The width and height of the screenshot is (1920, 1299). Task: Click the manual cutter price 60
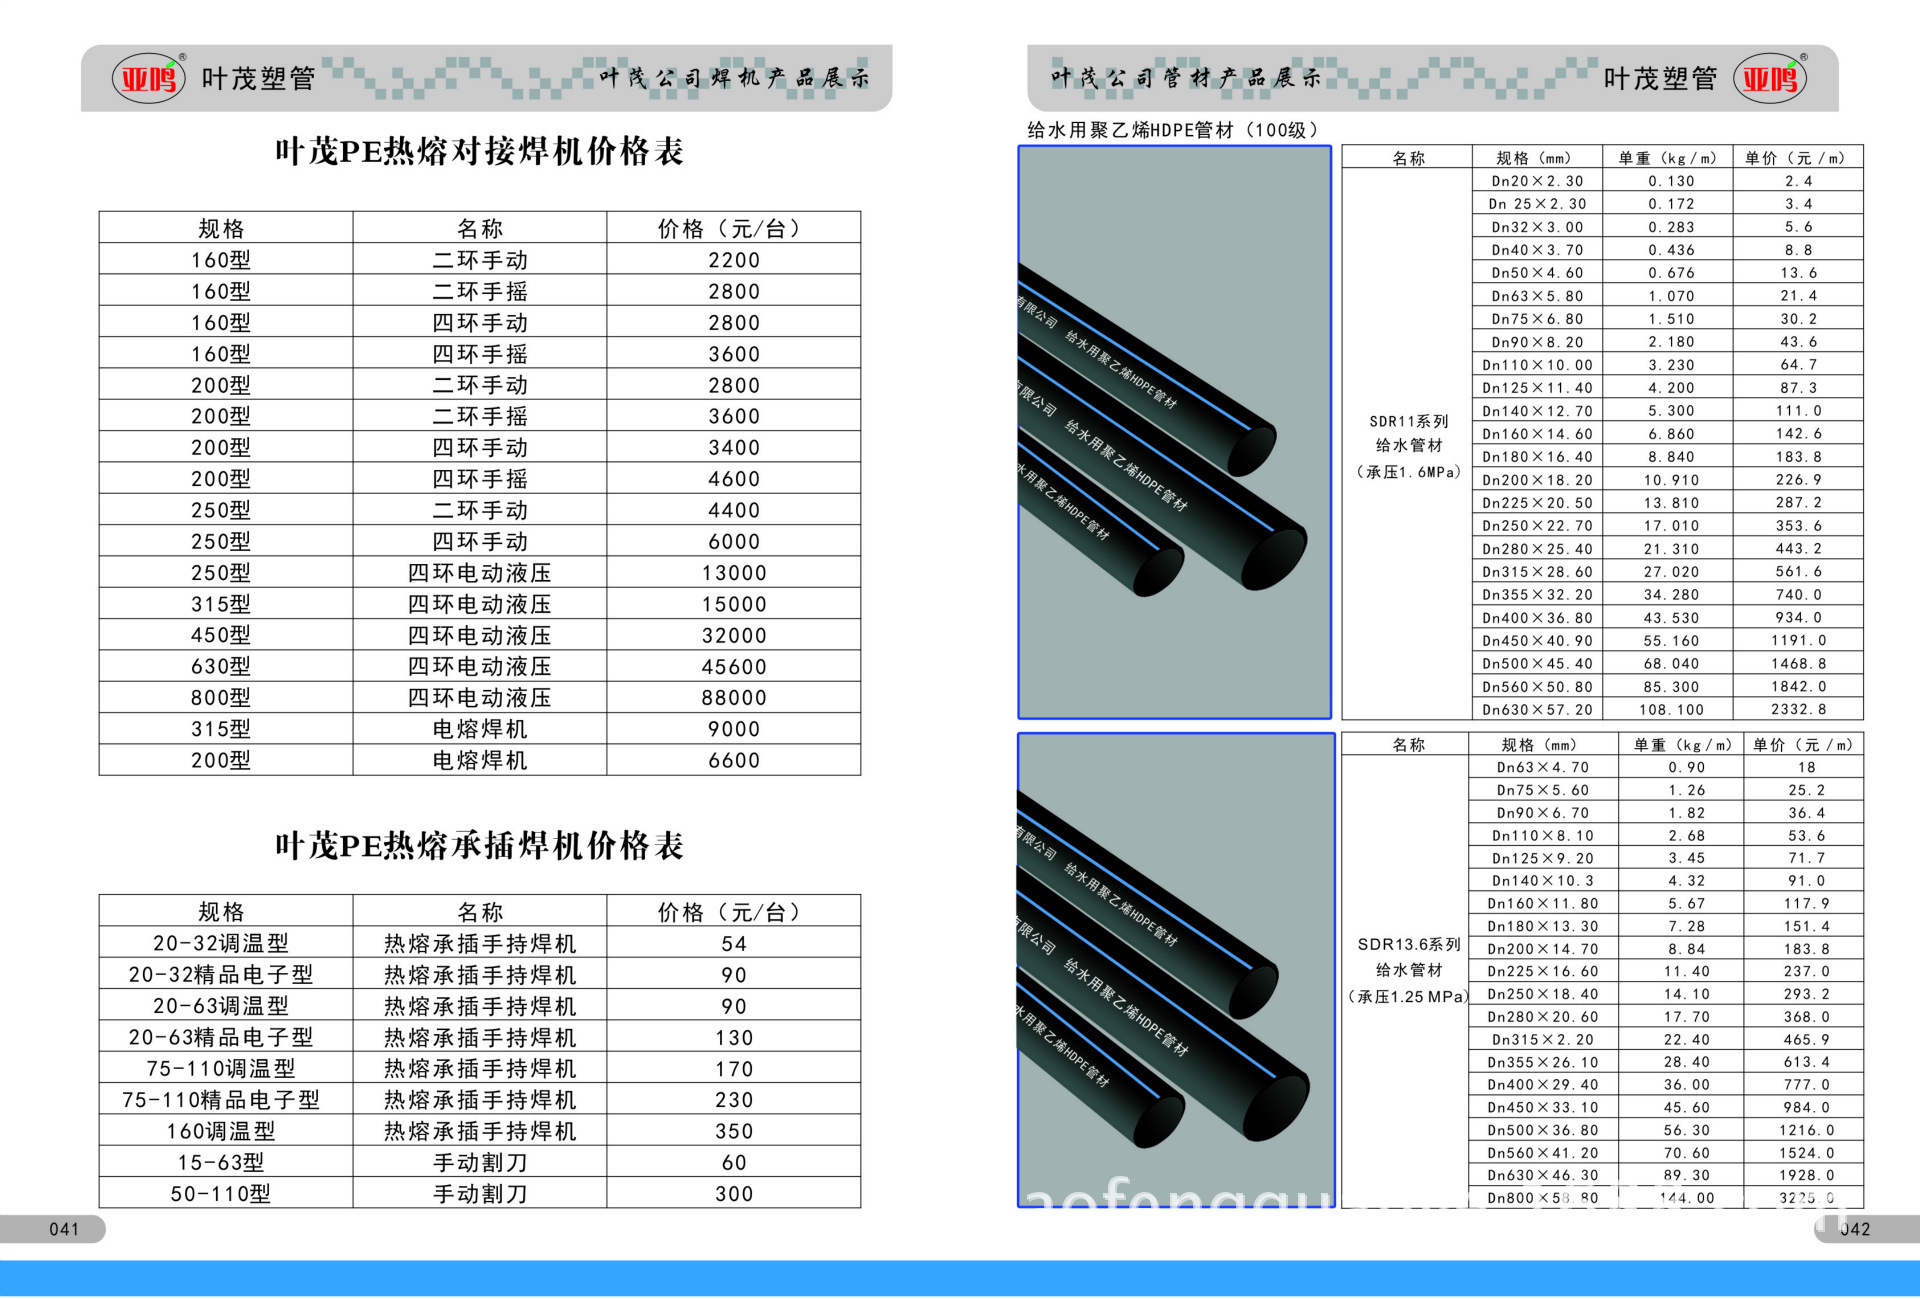tap(734, 1162)
